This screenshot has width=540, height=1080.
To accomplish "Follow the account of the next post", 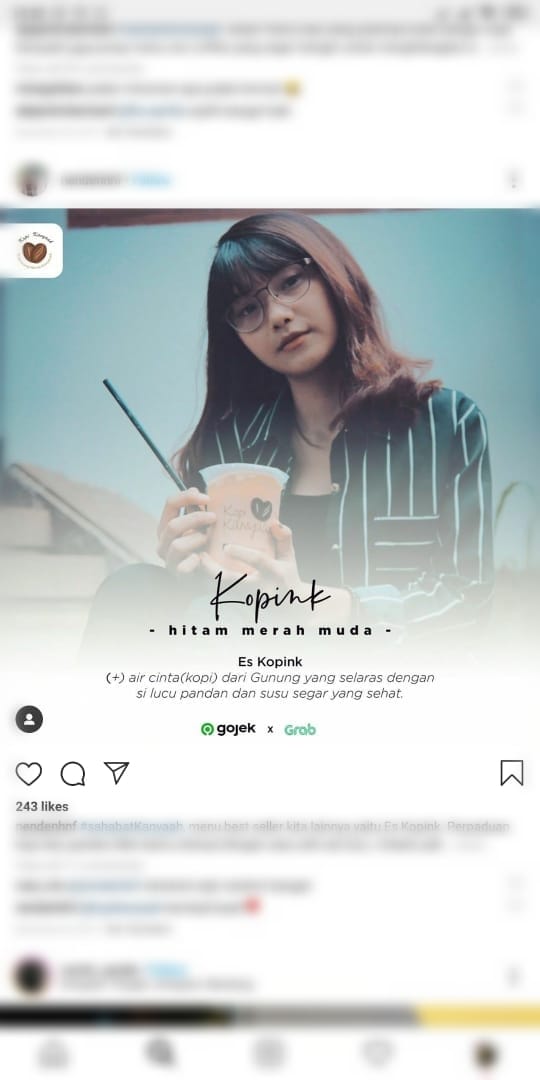I will pos(167,970).
